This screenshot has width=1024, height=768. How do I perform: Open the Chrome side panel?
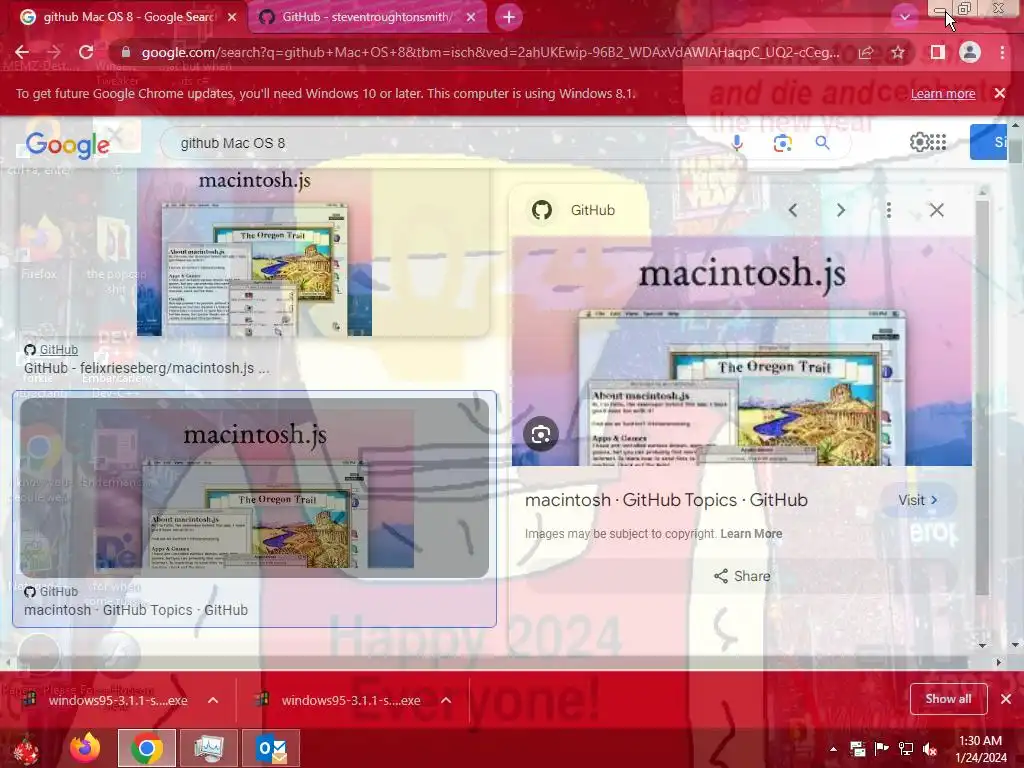point(938,52)
